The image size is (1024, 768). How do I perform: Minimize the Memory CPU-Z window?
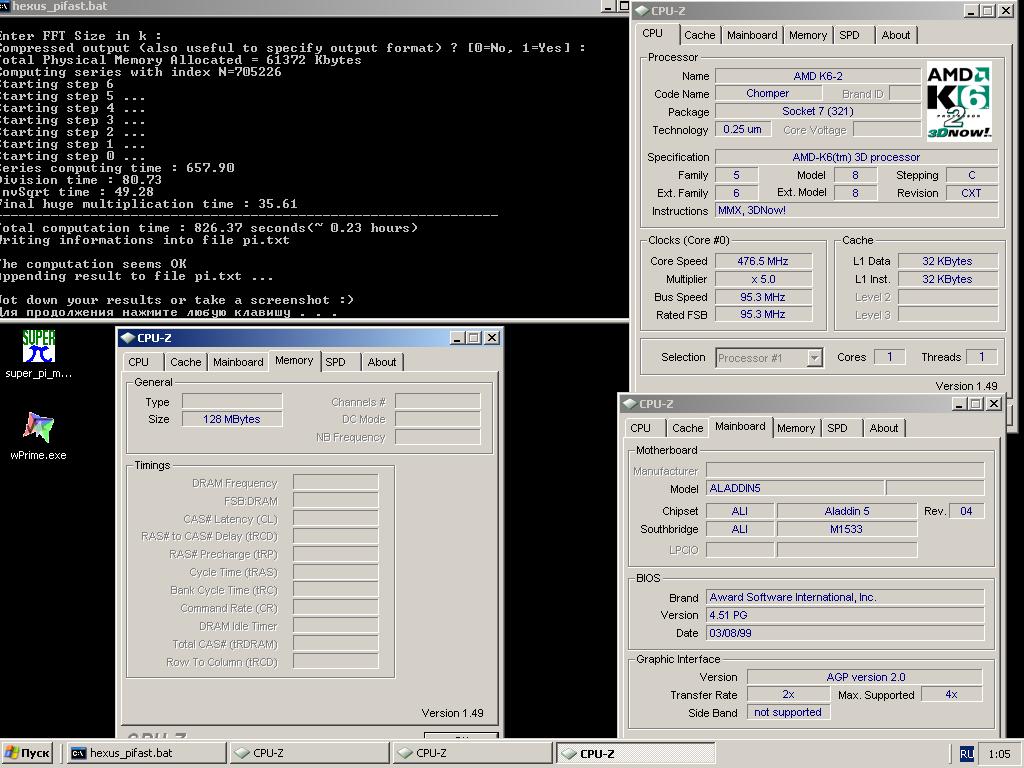tap(457, 338)
